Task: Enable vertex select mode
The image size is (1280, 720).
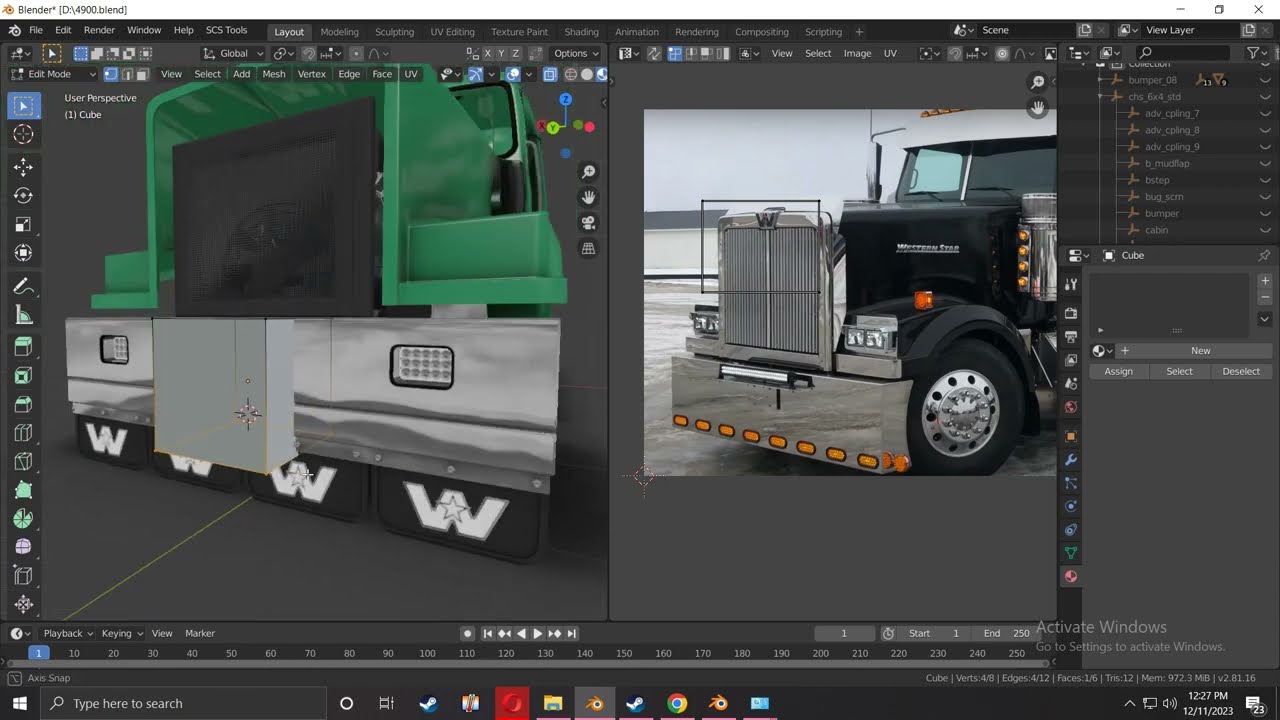Action: [110, 74]
